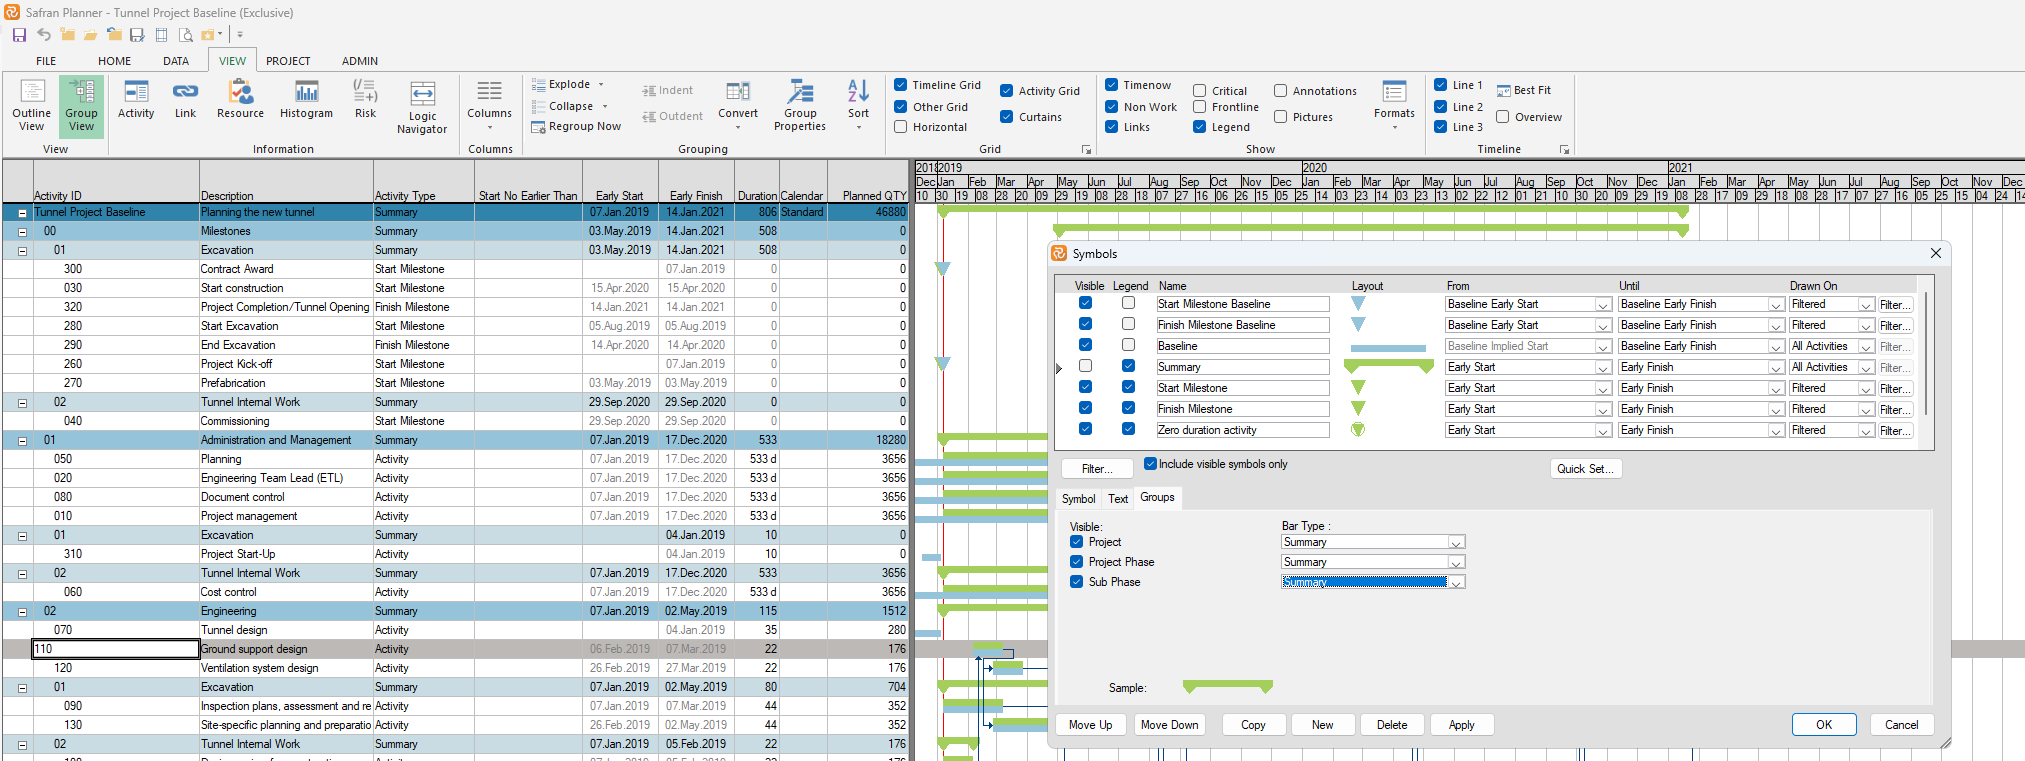Click the Save As disk-with-pencil icon

[137, 35]
